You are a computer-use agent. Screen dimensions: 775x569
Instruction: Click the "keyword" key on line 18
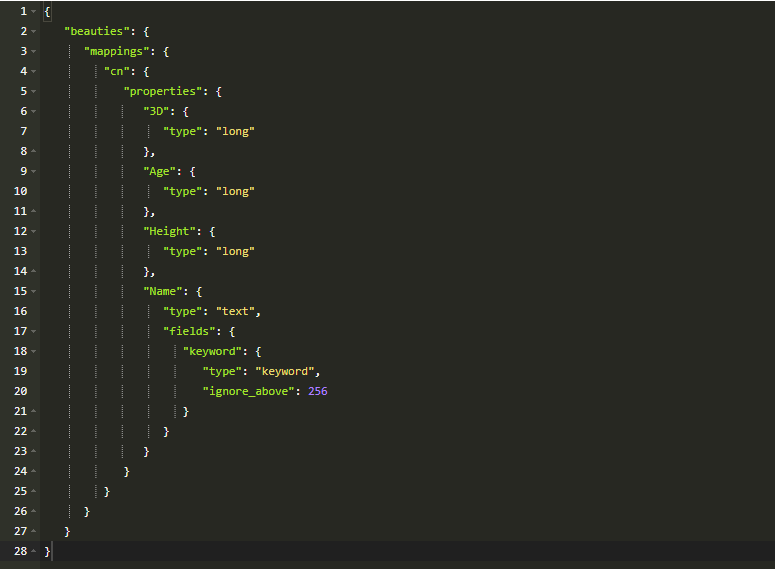pyautogui.click(x=212, y=351)
